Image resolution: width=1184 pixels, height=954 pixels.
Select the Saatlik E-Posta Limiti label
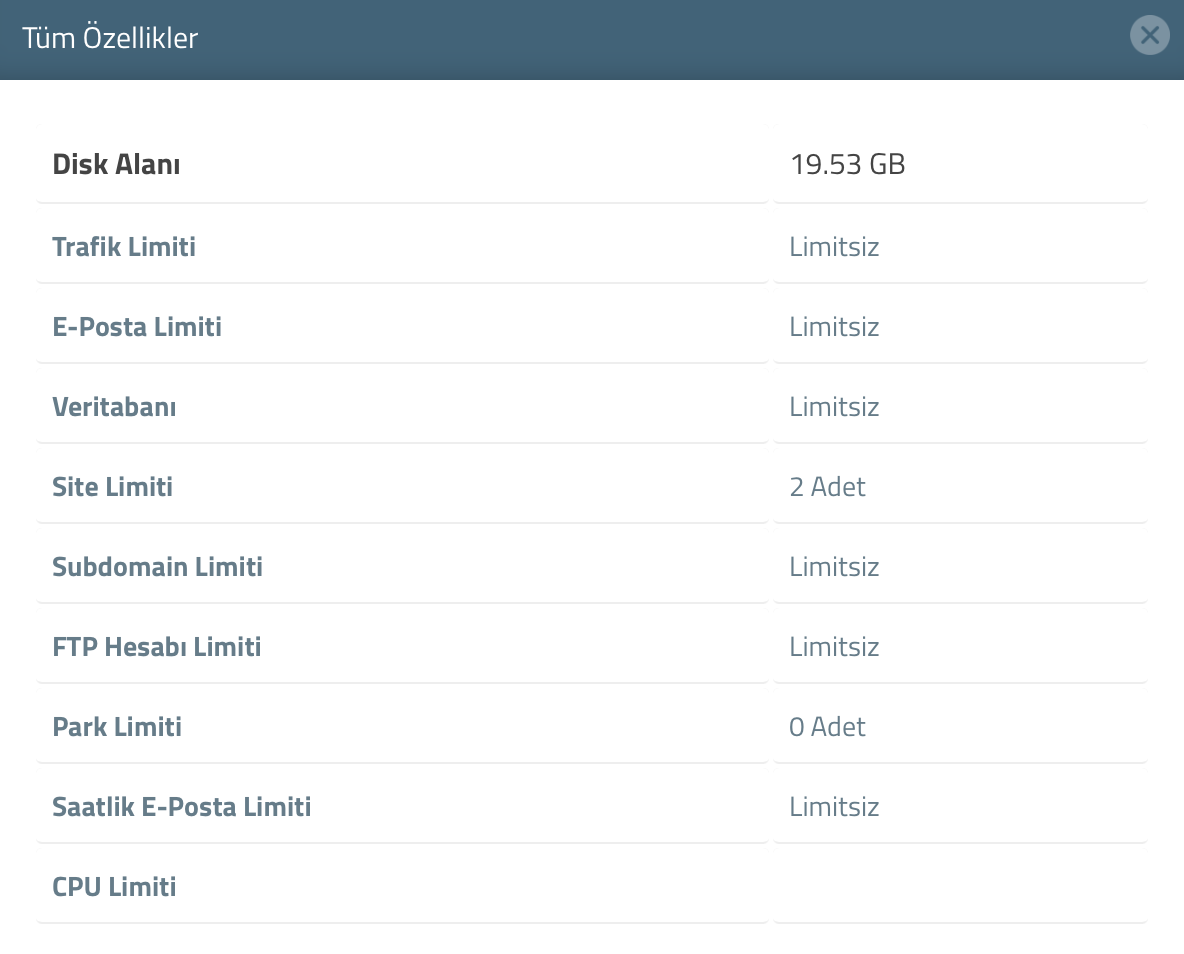[181, 807]
